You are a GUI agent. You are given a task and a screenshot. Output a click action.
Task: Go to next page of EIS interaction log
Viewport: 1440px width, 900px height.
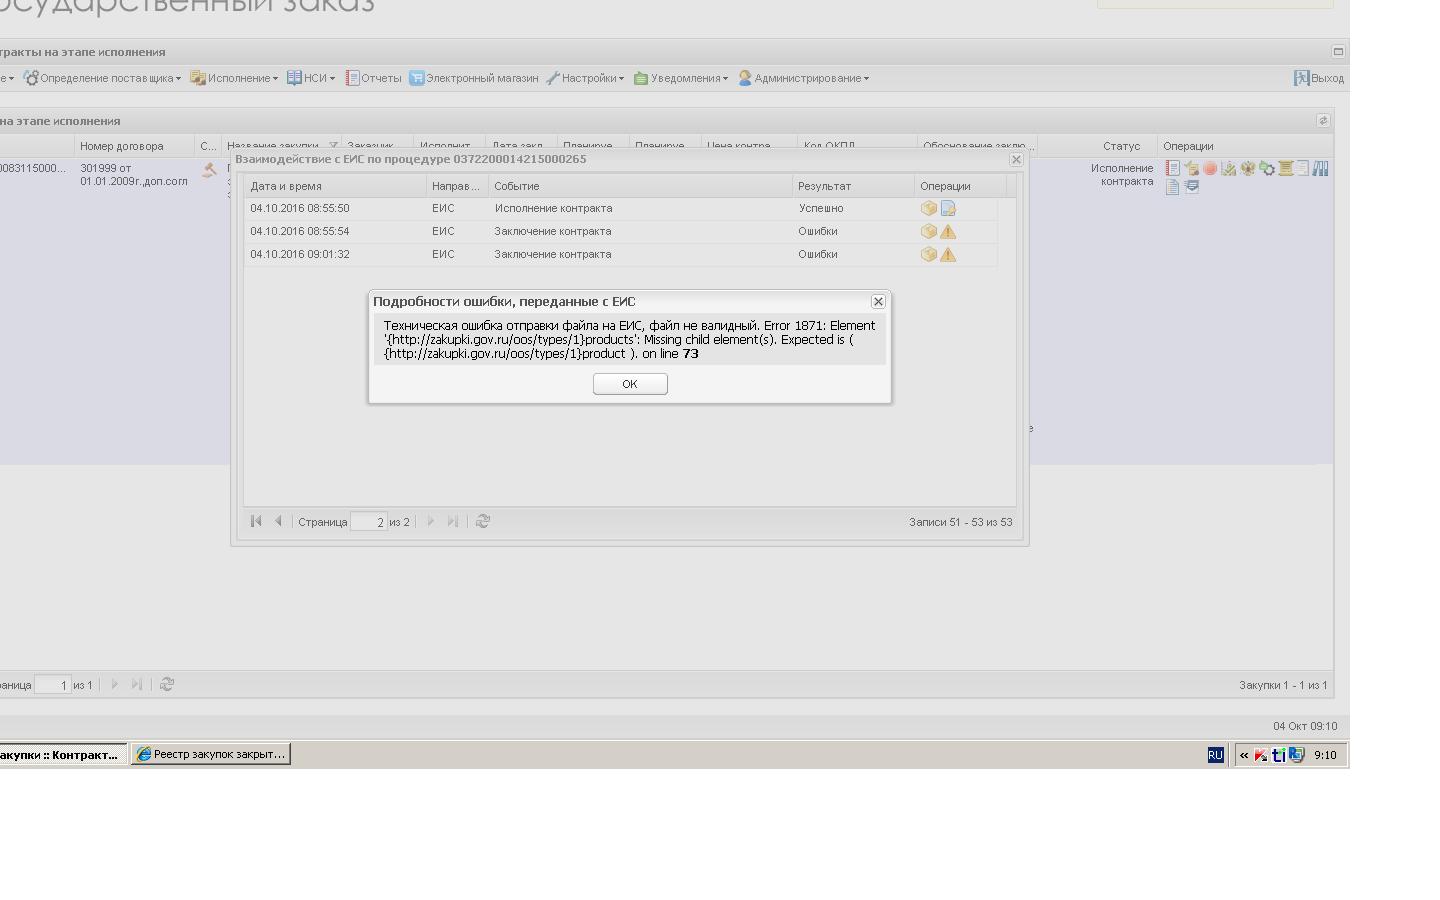click(431, 521)
